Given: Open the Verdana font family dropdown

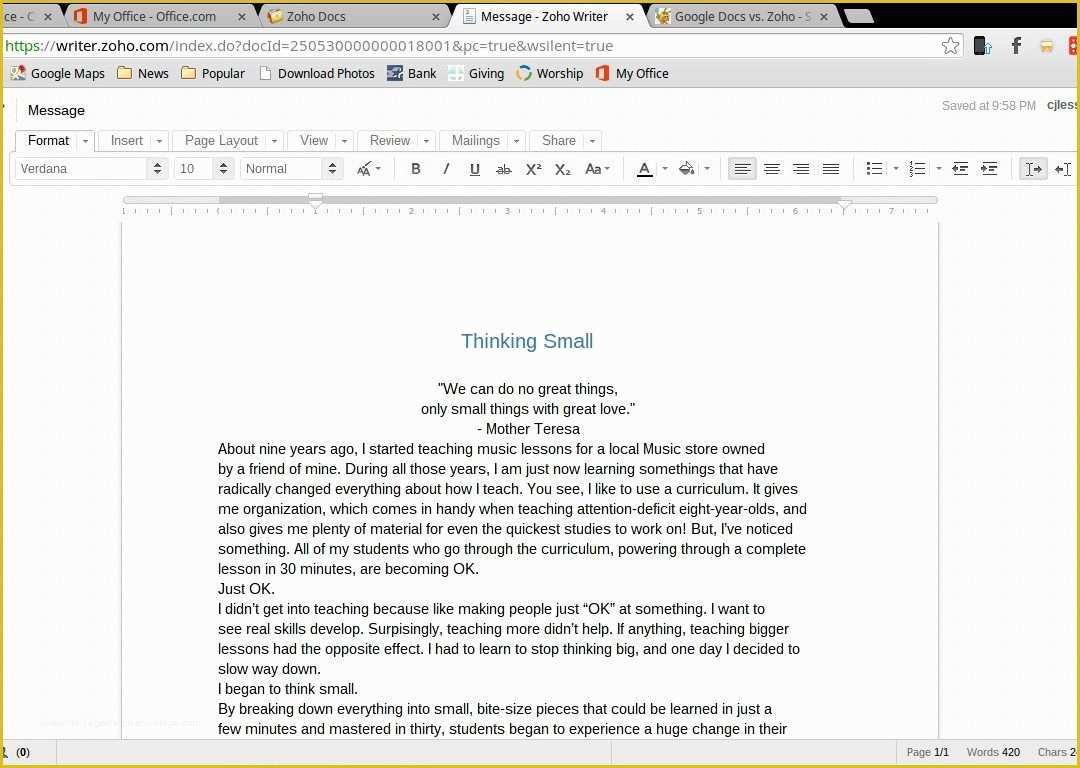Looking at the screenshot, I should tap(91, 169).
